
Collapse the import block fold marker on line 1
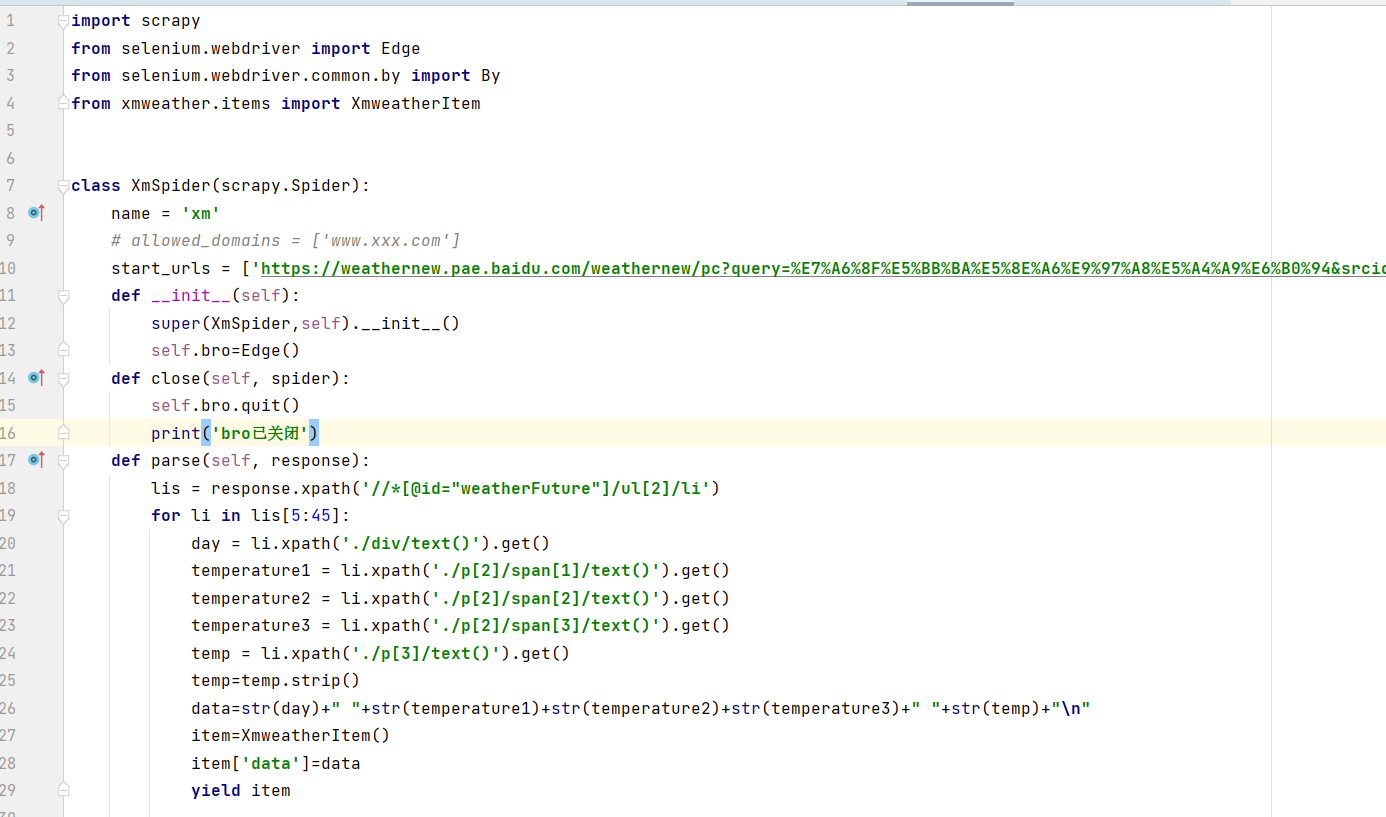click(64, 20)
